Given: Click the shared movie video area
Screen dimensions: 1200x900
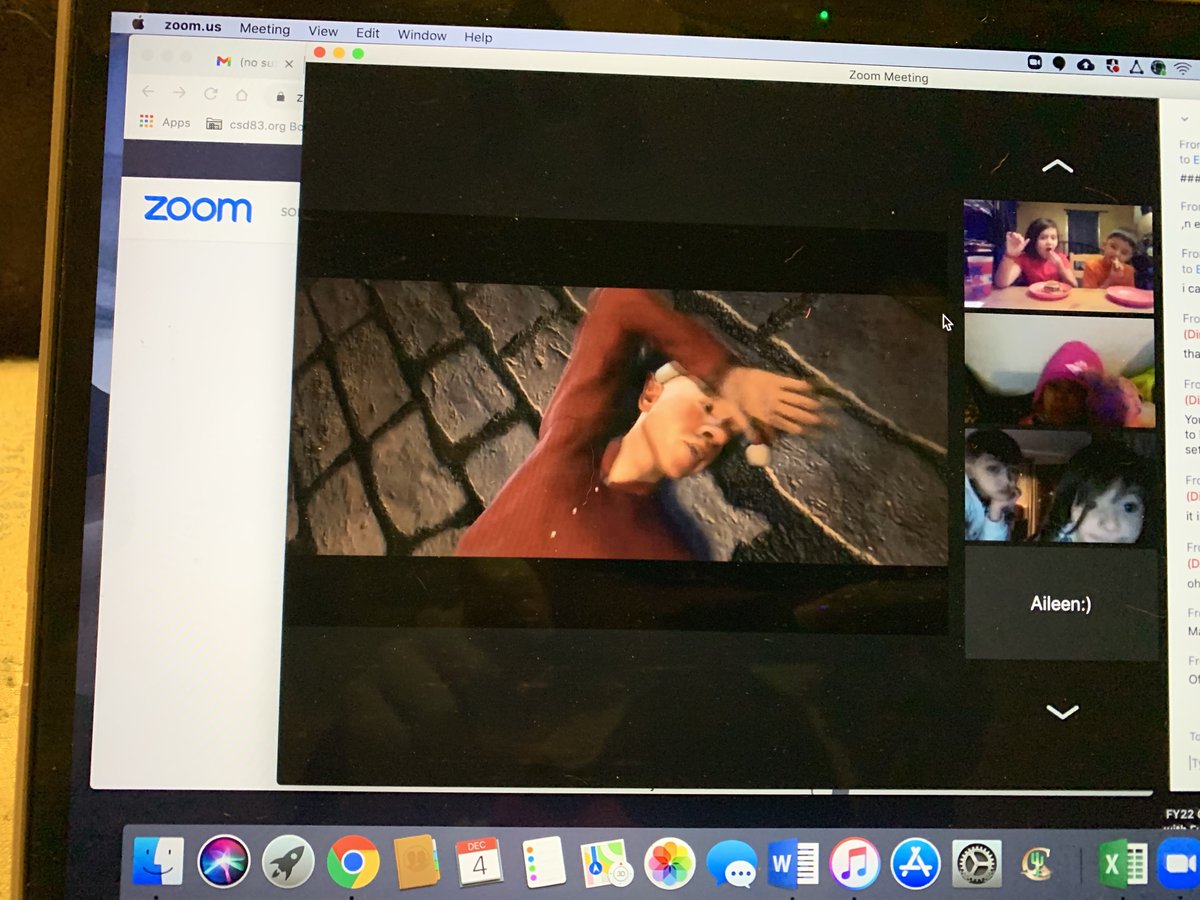Looking at the screenshot, I should pyautogui.click(x=618, y=420).
